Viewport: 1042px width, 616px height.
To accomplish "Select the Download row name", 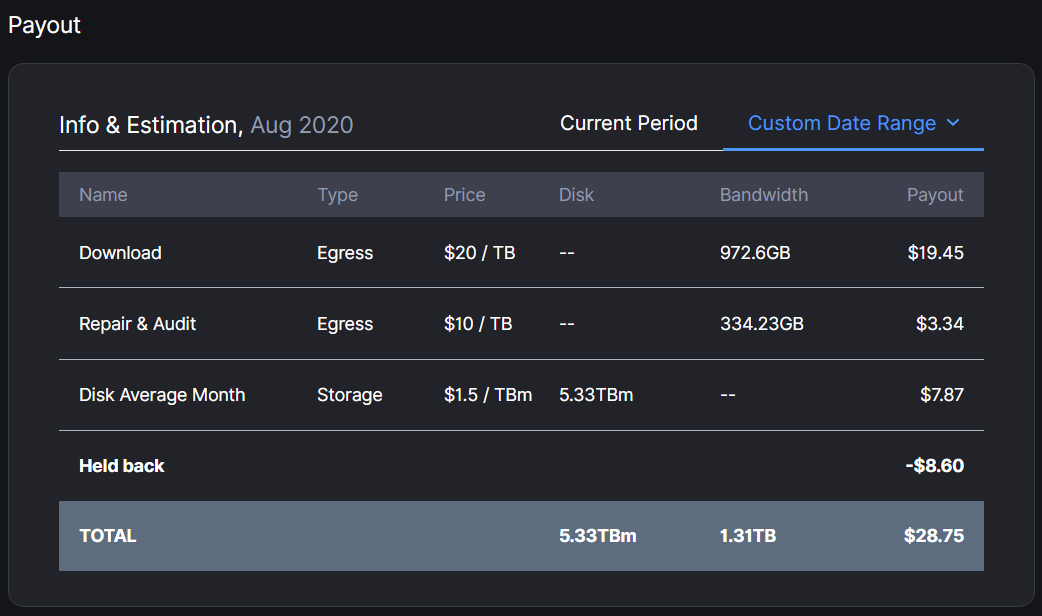I will coord(120,253).
